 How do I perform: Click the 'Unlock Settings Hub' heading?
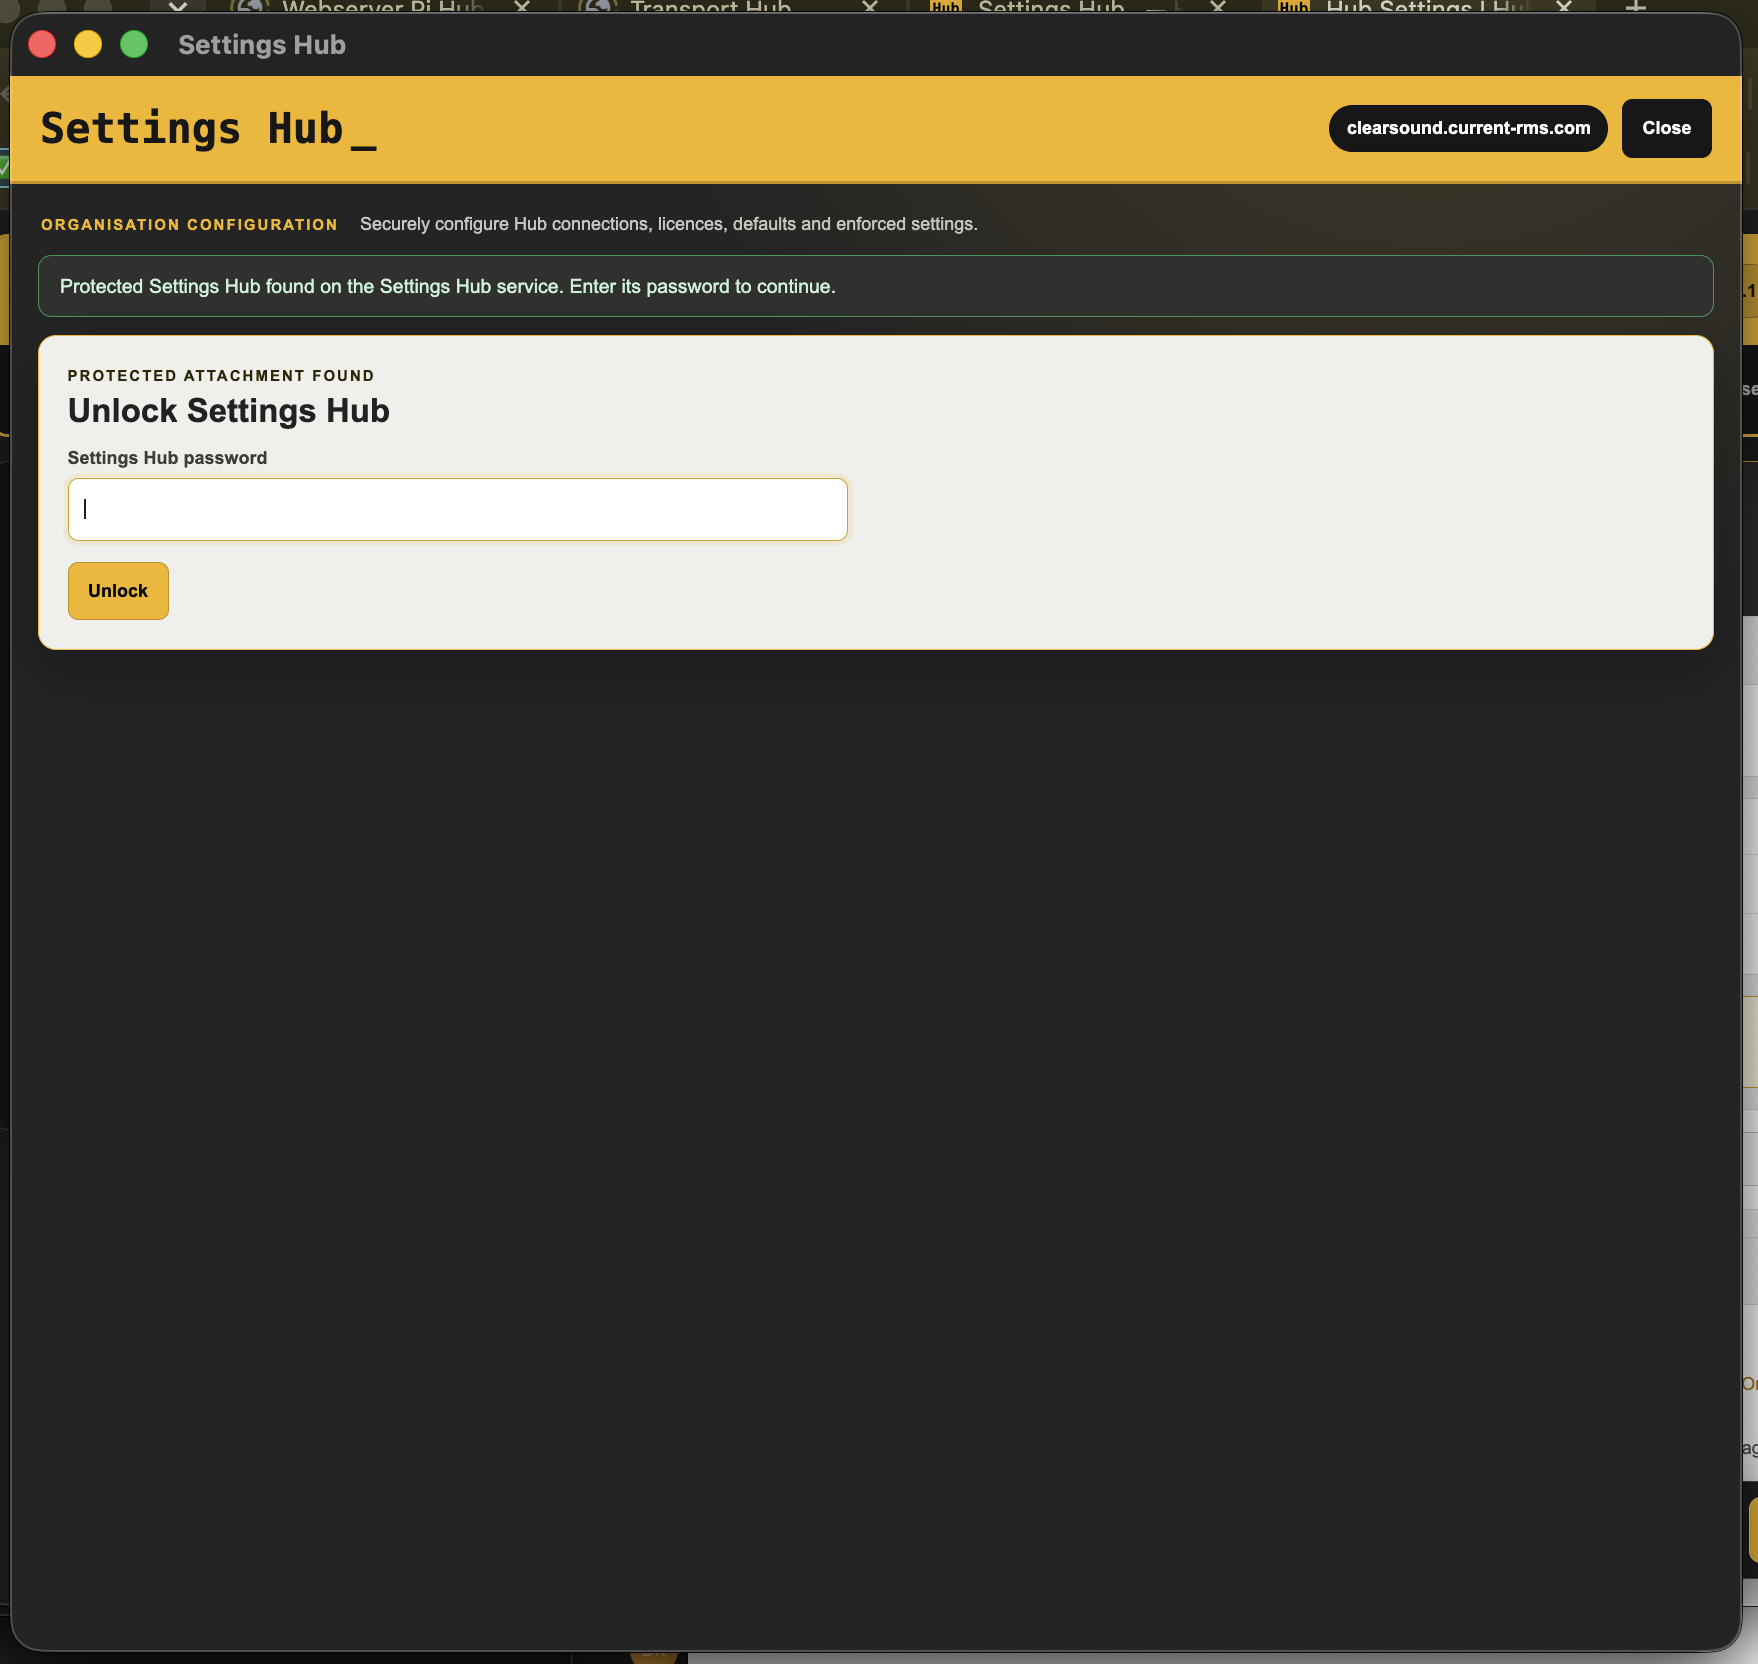tap(229, 411)
